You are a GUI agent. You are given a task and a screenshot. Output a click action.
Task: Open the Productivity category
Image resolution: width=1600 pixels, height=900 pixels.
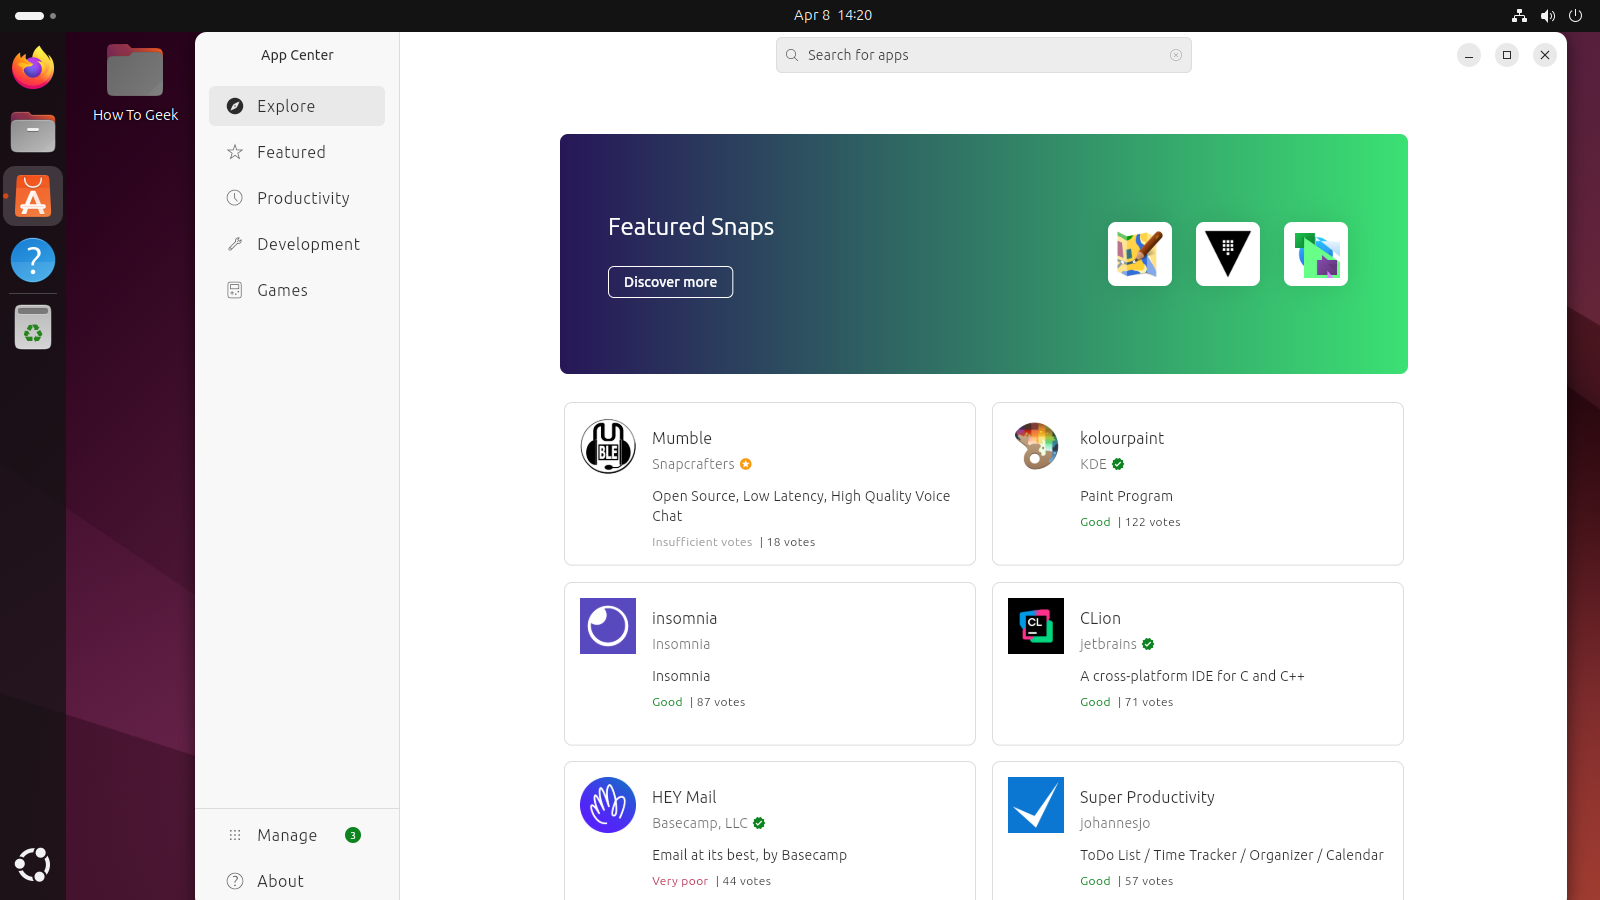point(297,198)
